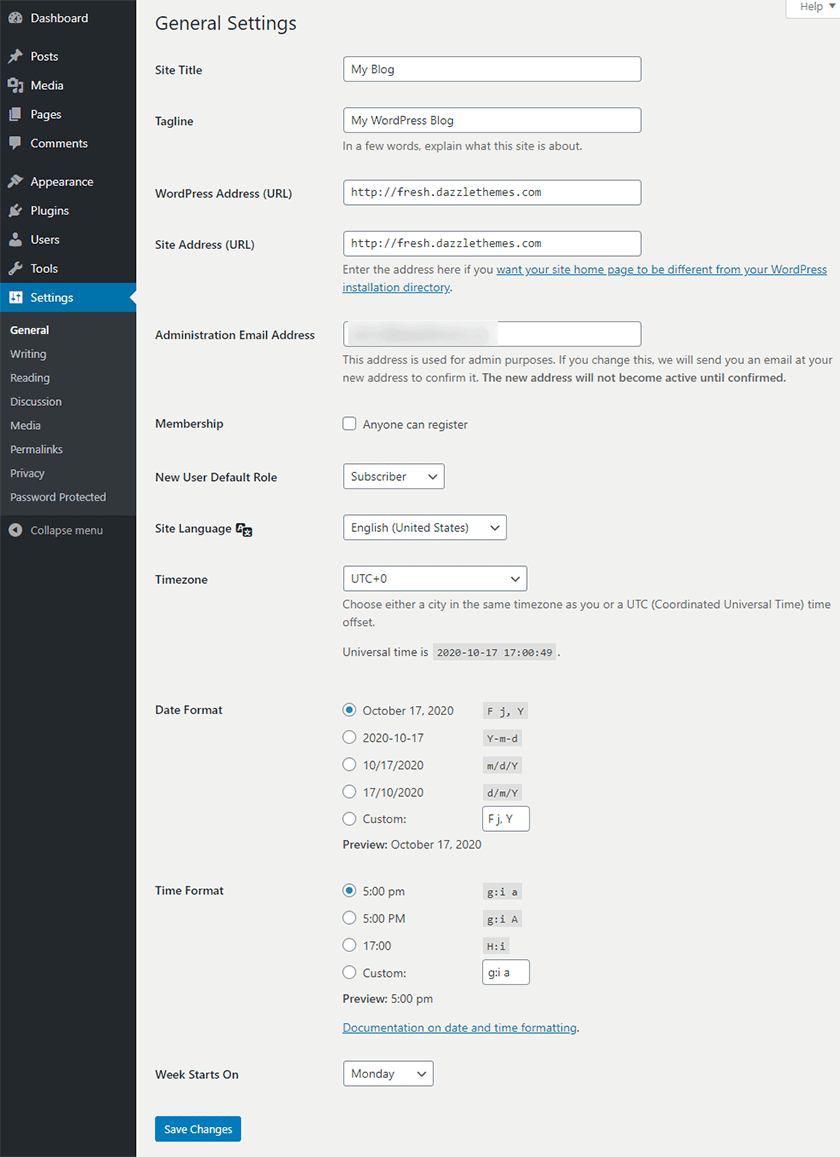The image size is (840, 1157).
Task: Select the 17/10/2020 date format
Action: tap(349, 792)
